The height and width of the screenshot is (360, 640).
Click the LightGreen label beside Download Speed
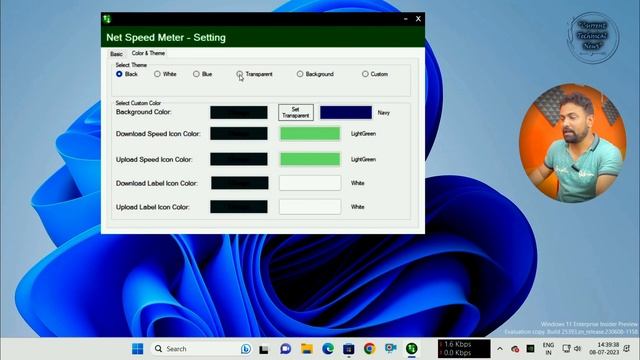point(363,134)
